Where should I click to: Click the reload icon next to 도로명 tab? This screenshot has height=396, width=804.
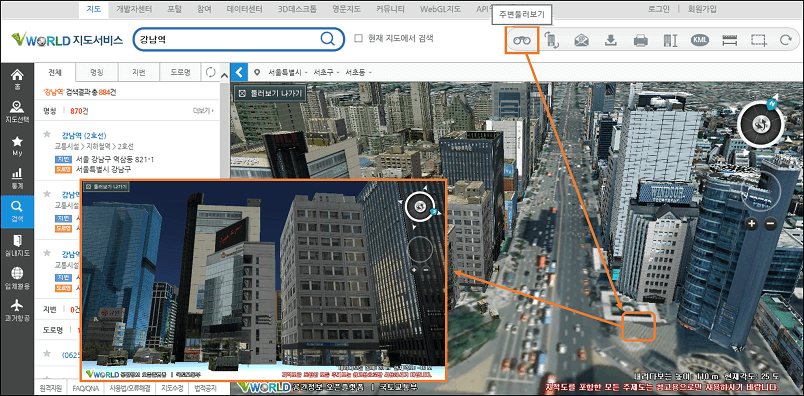coord(210,72)
